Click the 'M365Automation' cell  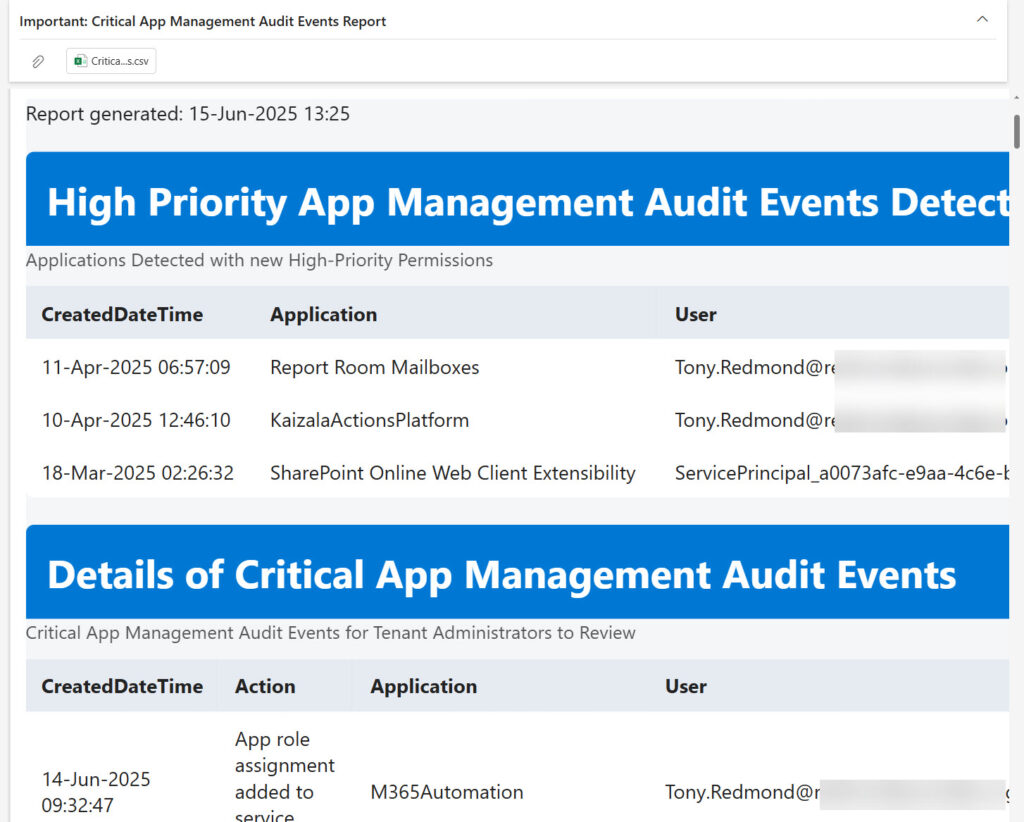(447, 792)
